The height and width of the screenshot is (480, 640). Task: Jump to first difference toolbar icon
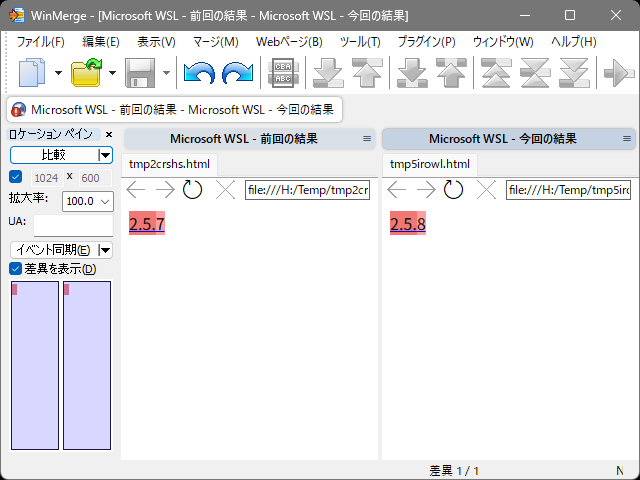tap(496, 73)
